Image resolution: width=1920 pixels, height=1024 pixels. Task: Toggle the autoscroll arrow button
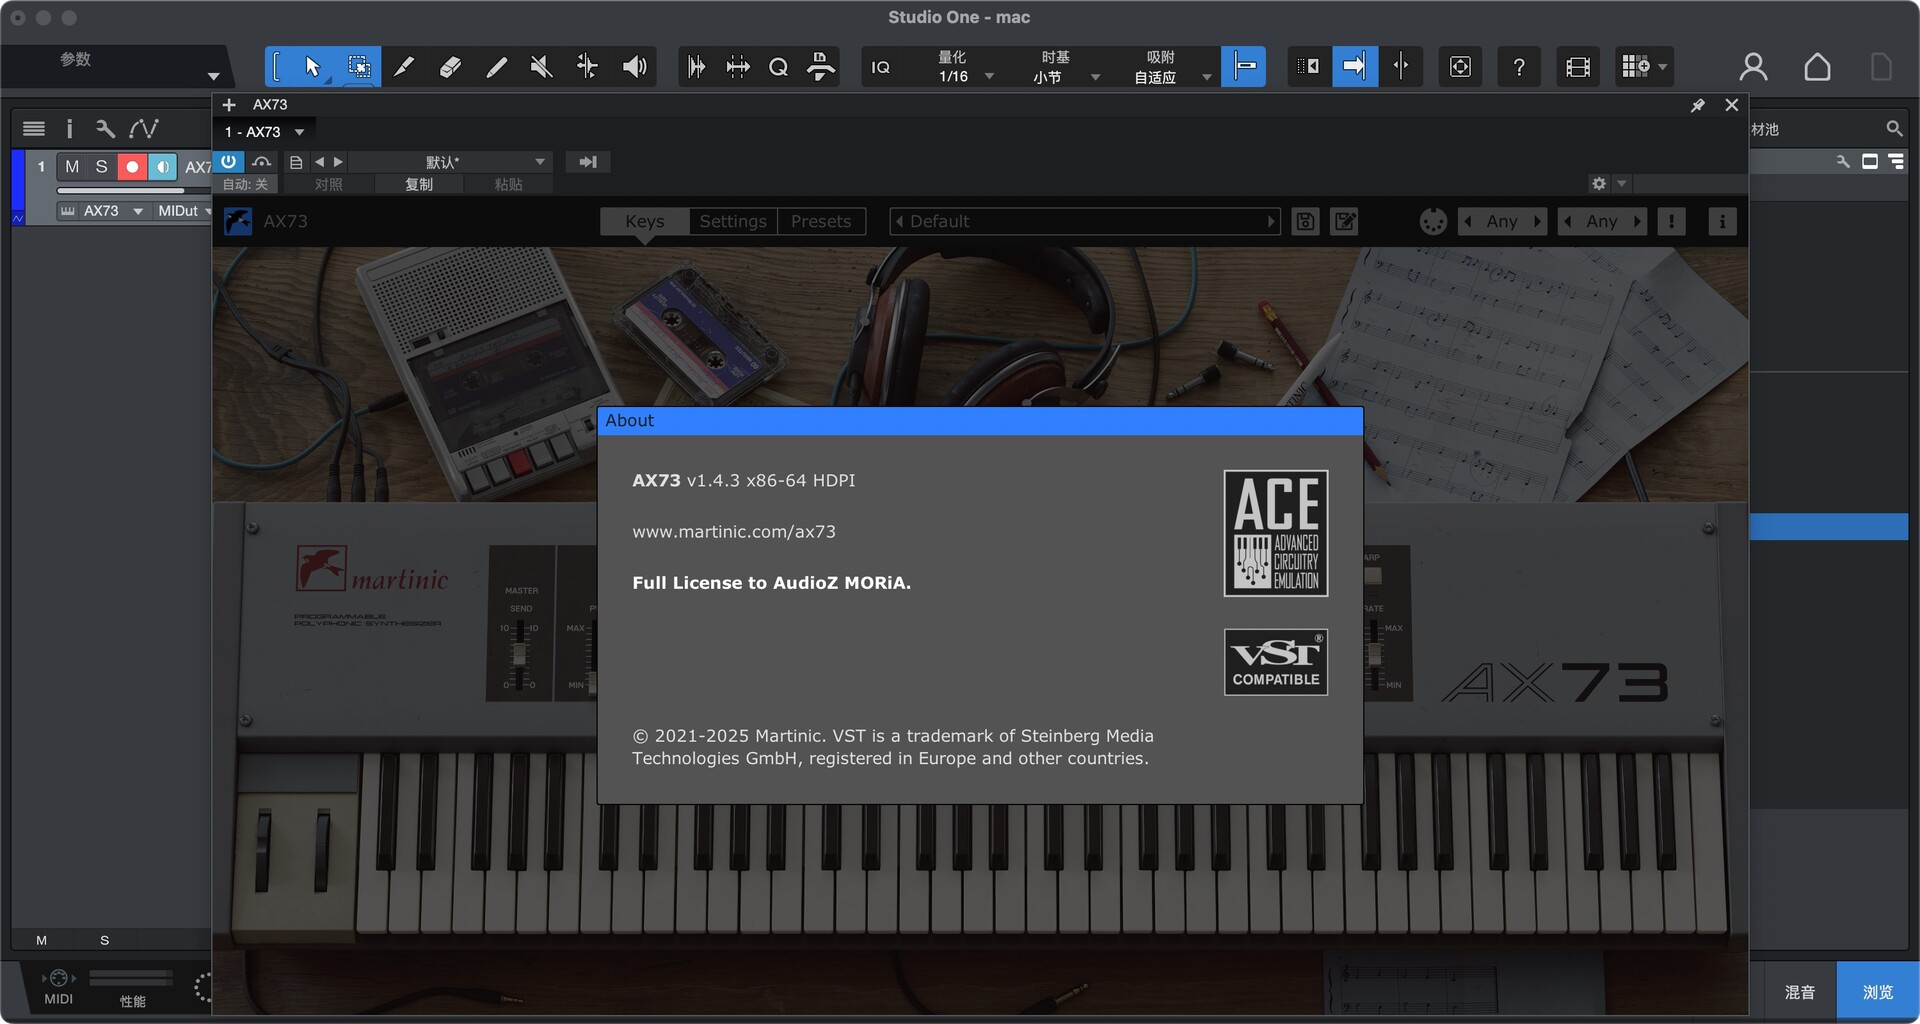tap(1354, 67)
